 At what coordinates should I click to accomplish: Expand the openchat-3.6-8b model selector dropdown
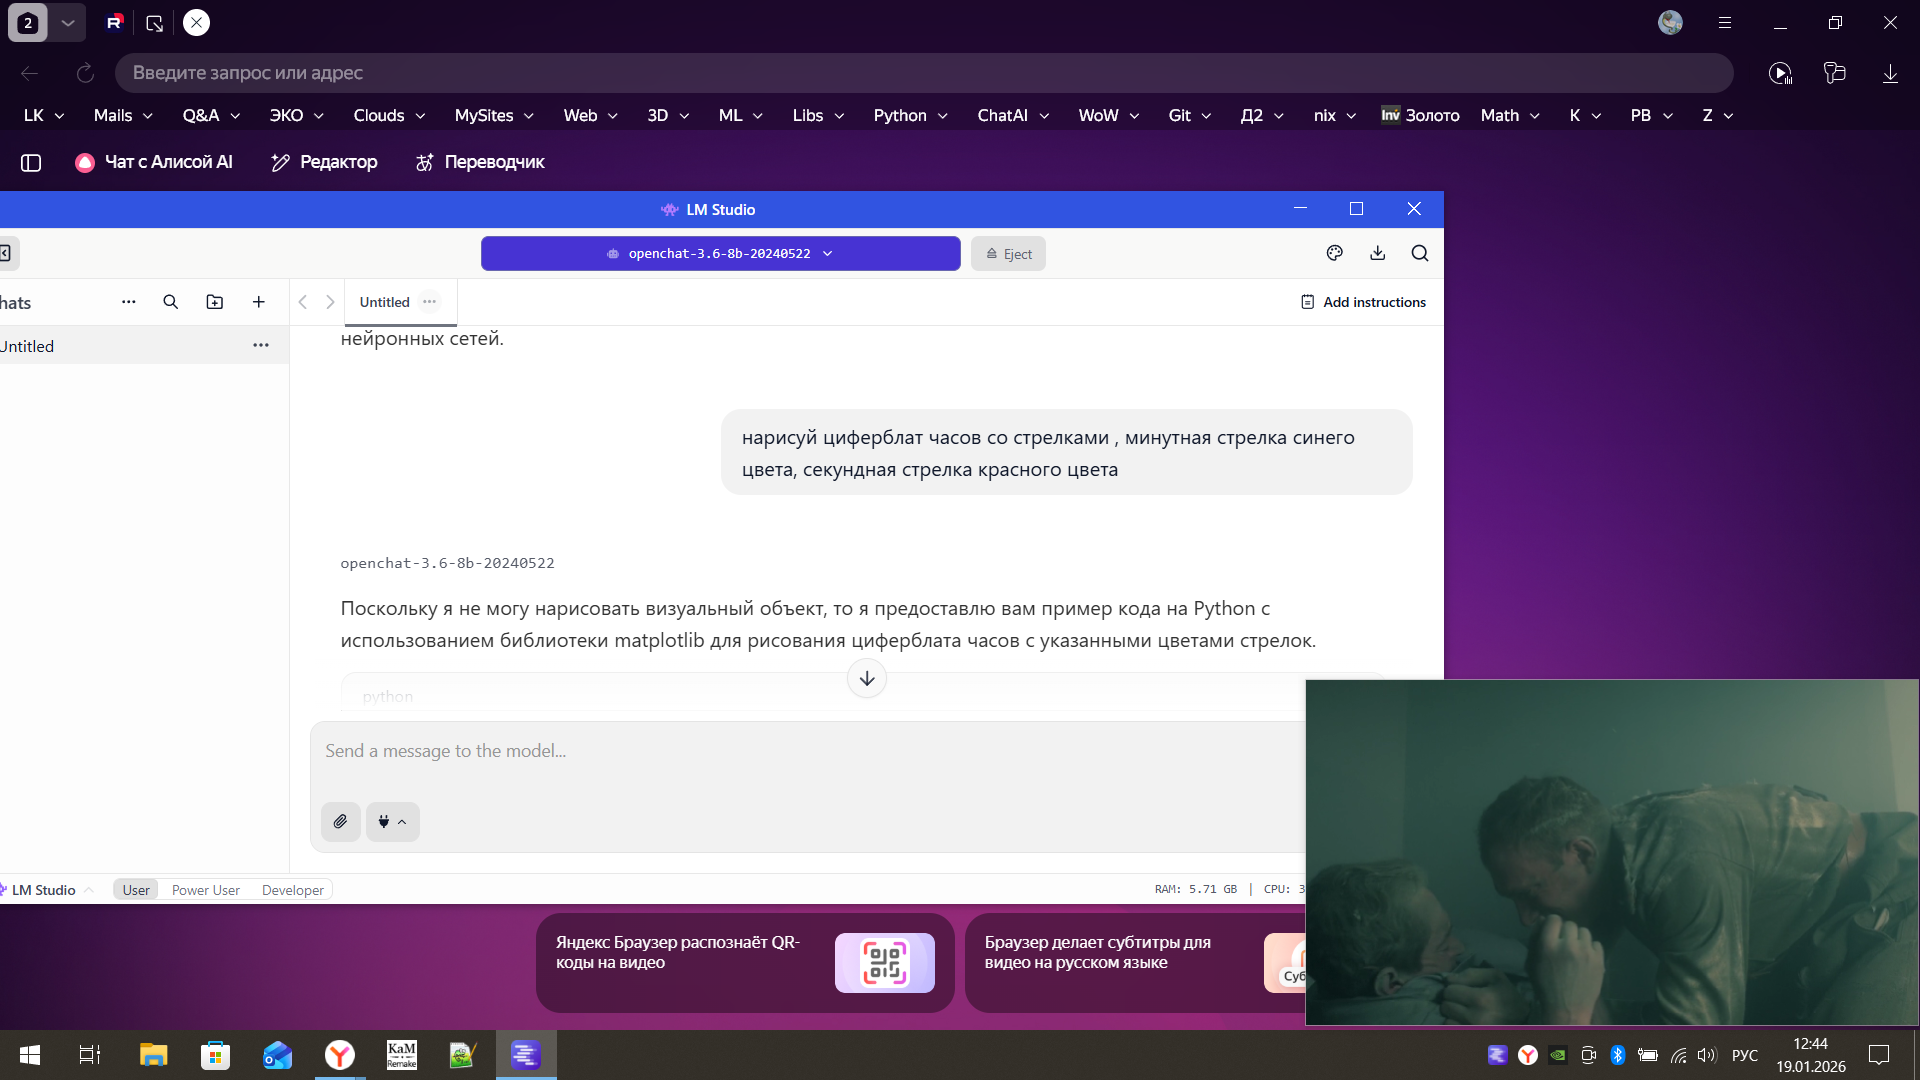tap(720, 254)
